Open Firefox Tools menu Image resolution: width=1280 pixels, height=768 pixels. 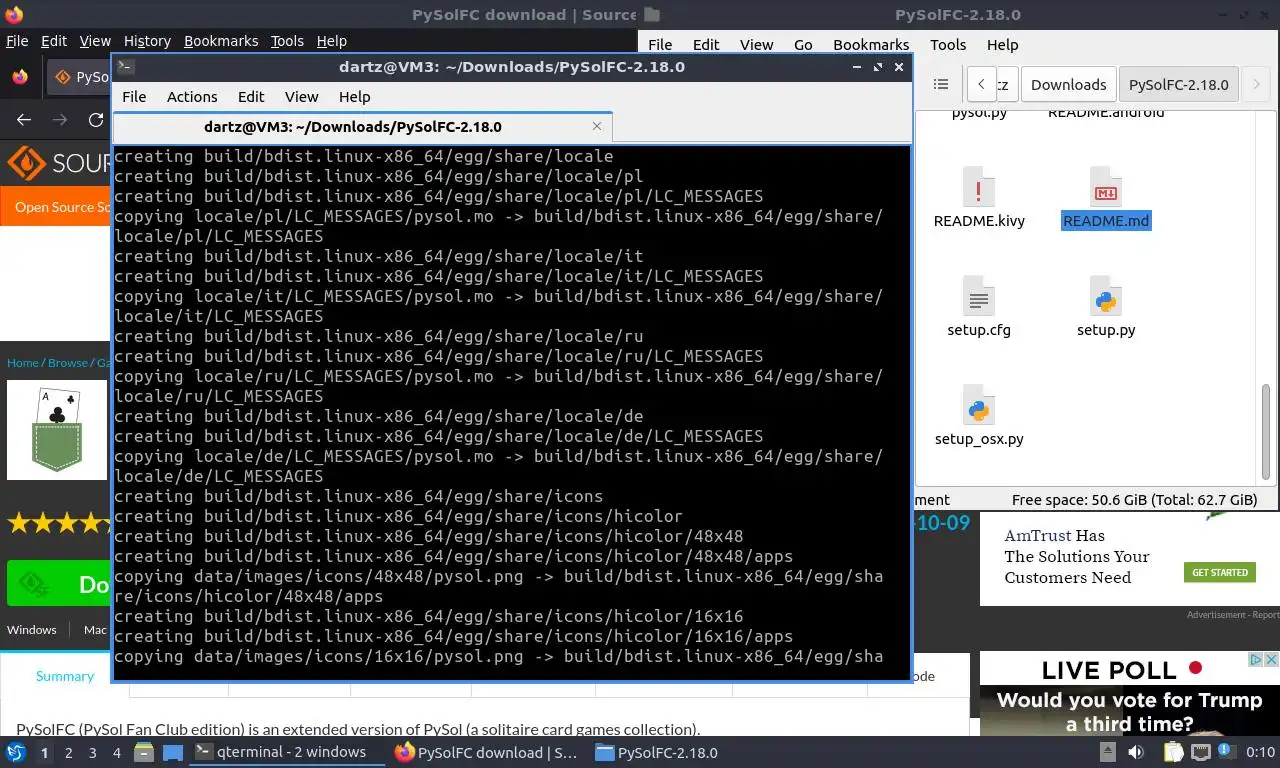point(287,41)
